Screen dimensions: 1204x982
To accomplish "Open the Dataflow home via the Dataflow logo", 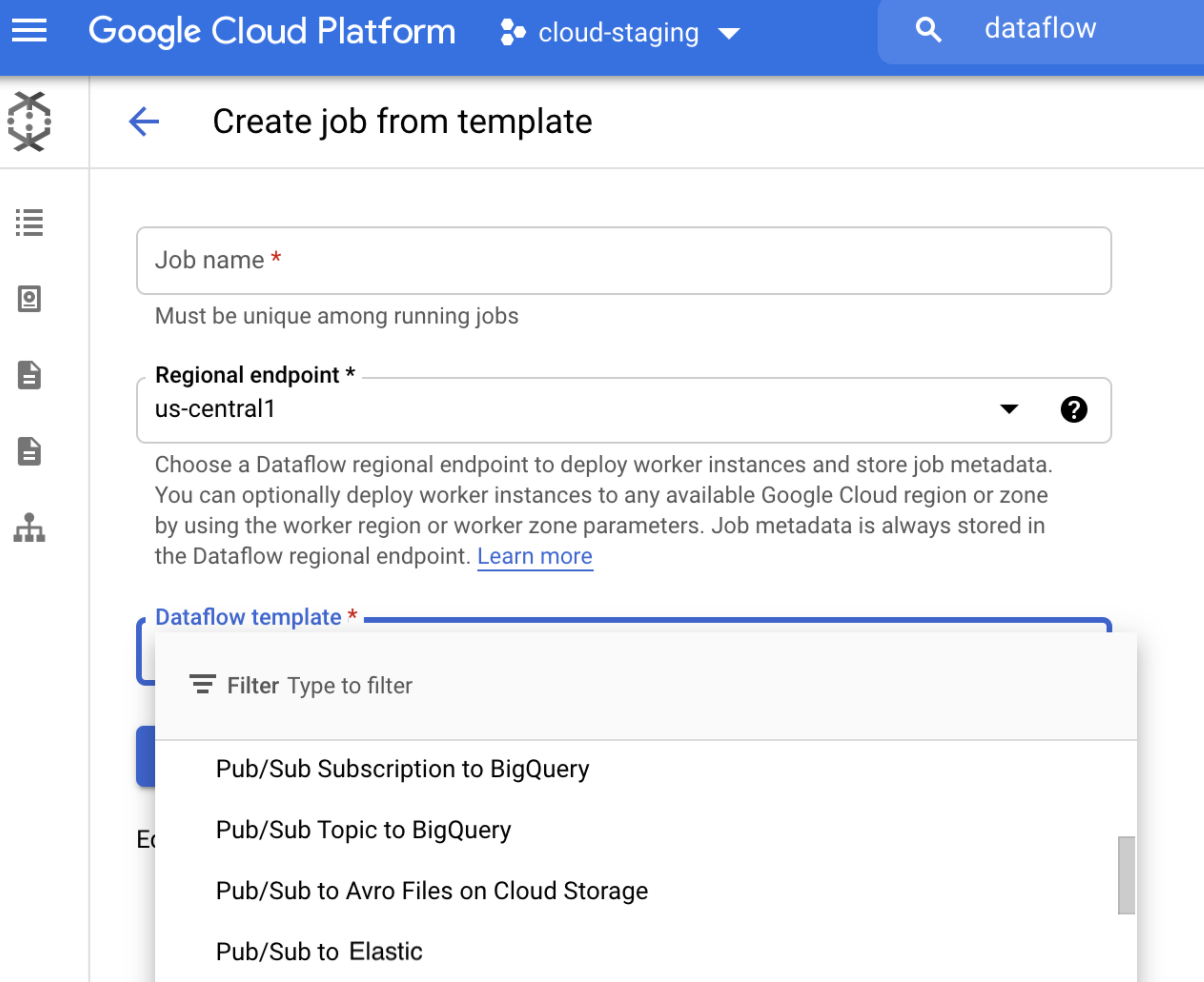I will (29, 121).
